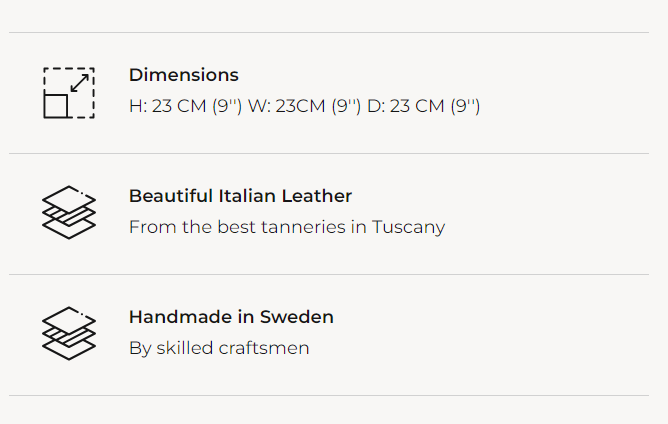668x424 pixels.
Task: Click the diagonal arrow inside the Dimensions icon
Action: 80,82
